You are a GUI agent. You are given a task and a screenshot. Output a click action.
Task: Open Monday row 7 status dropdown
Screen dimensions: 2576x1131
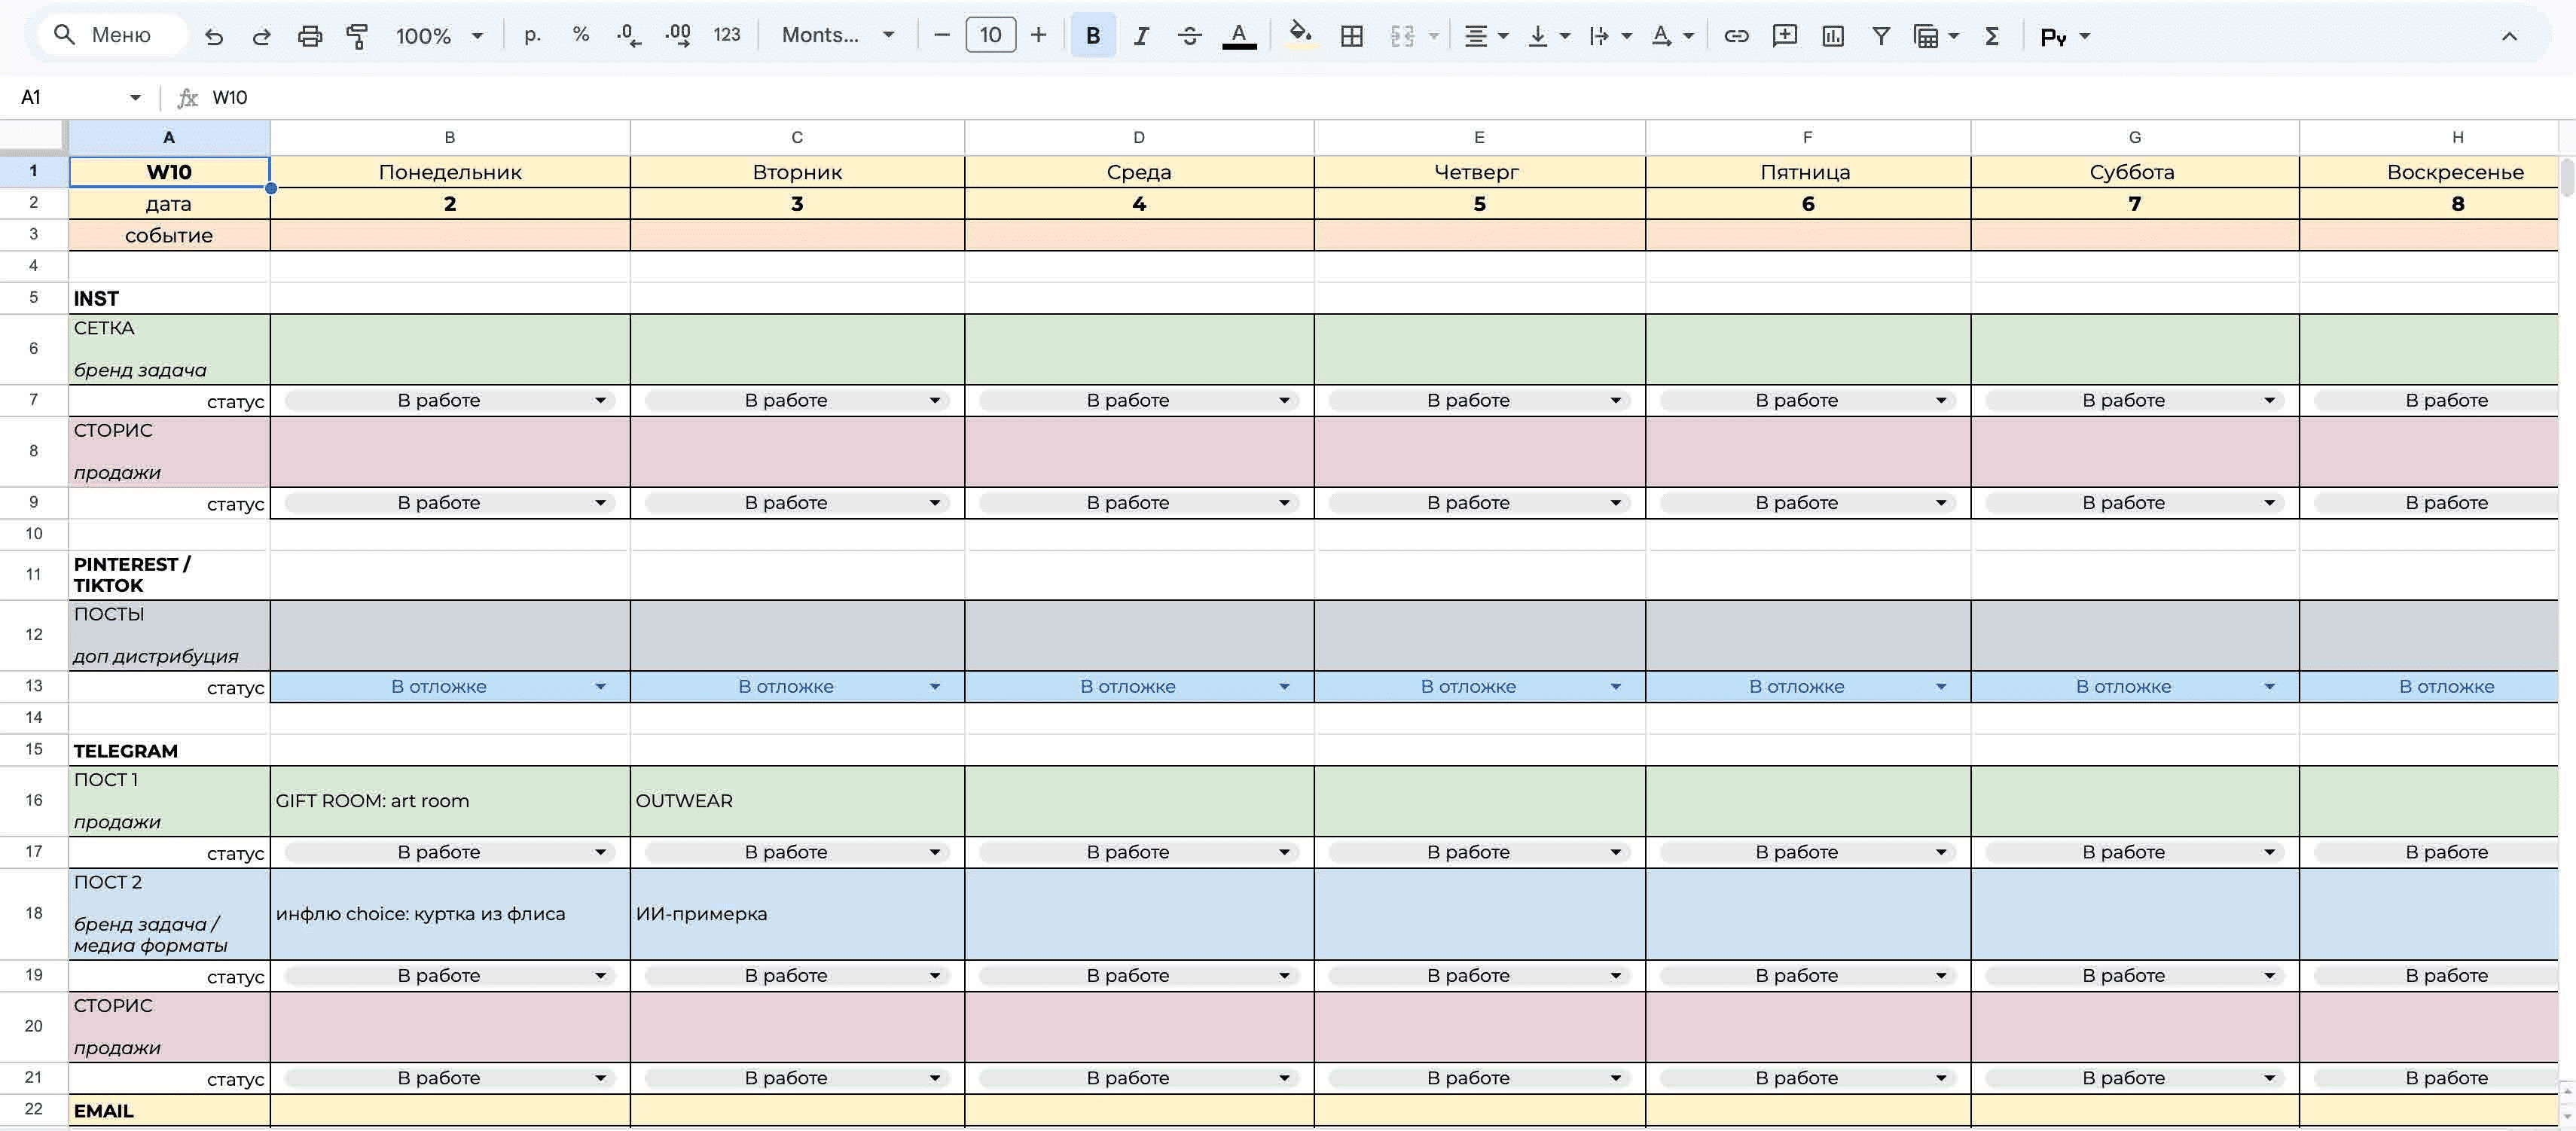[600, 401]
